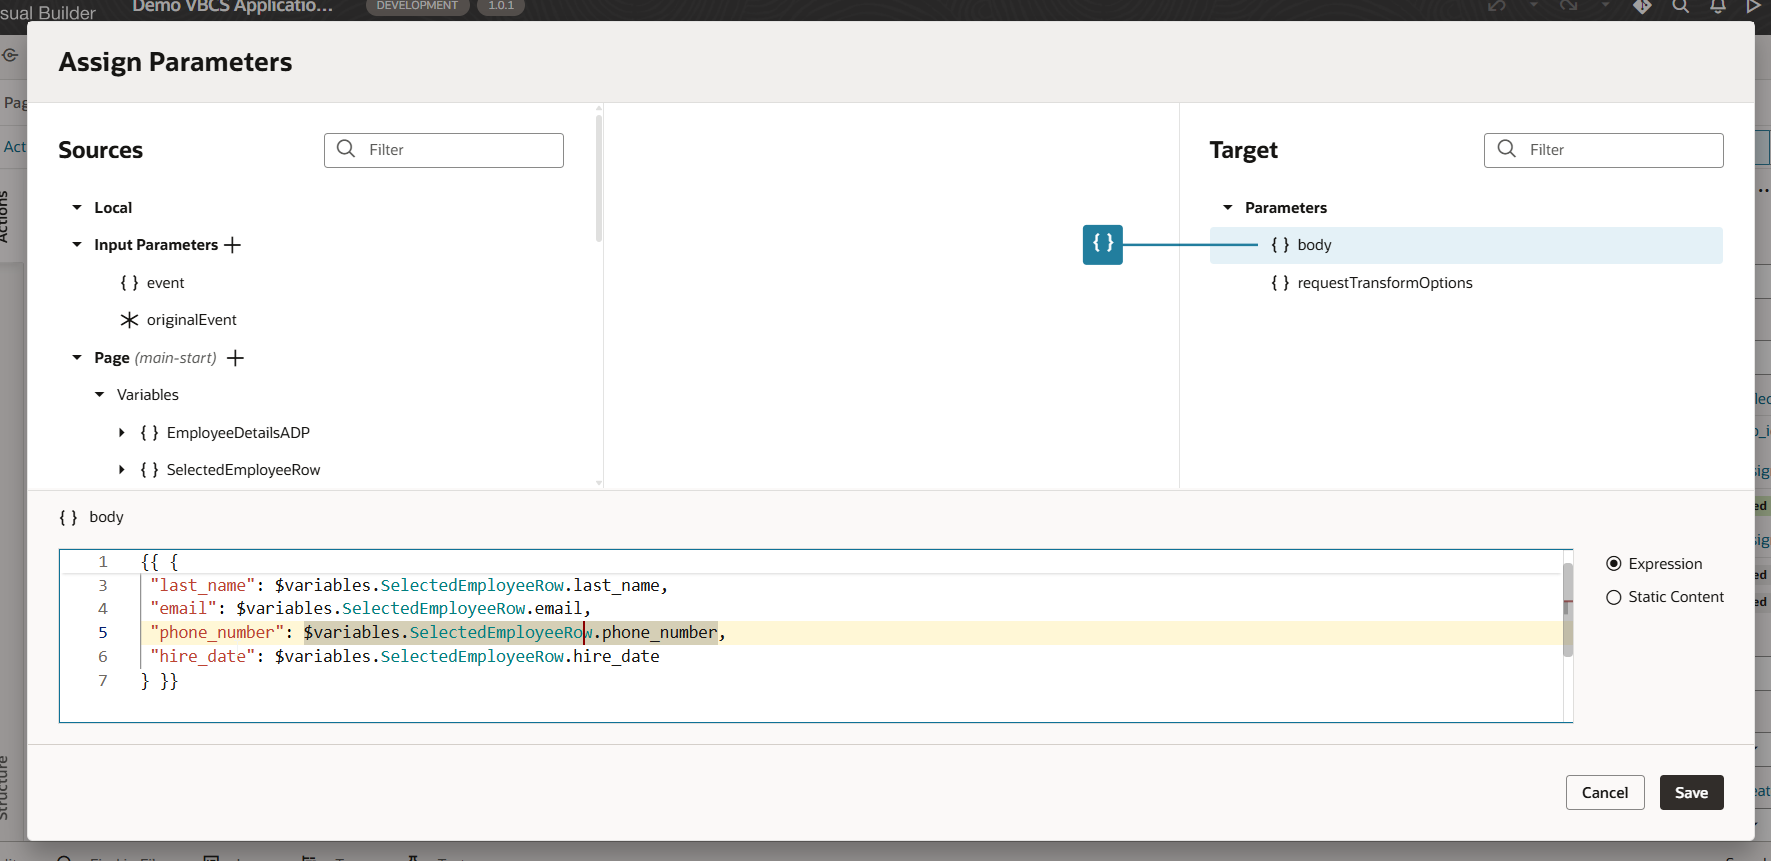Select the Static Content radio button
The width and height of the screenshot is (1771, 861).
[1613, 597]
